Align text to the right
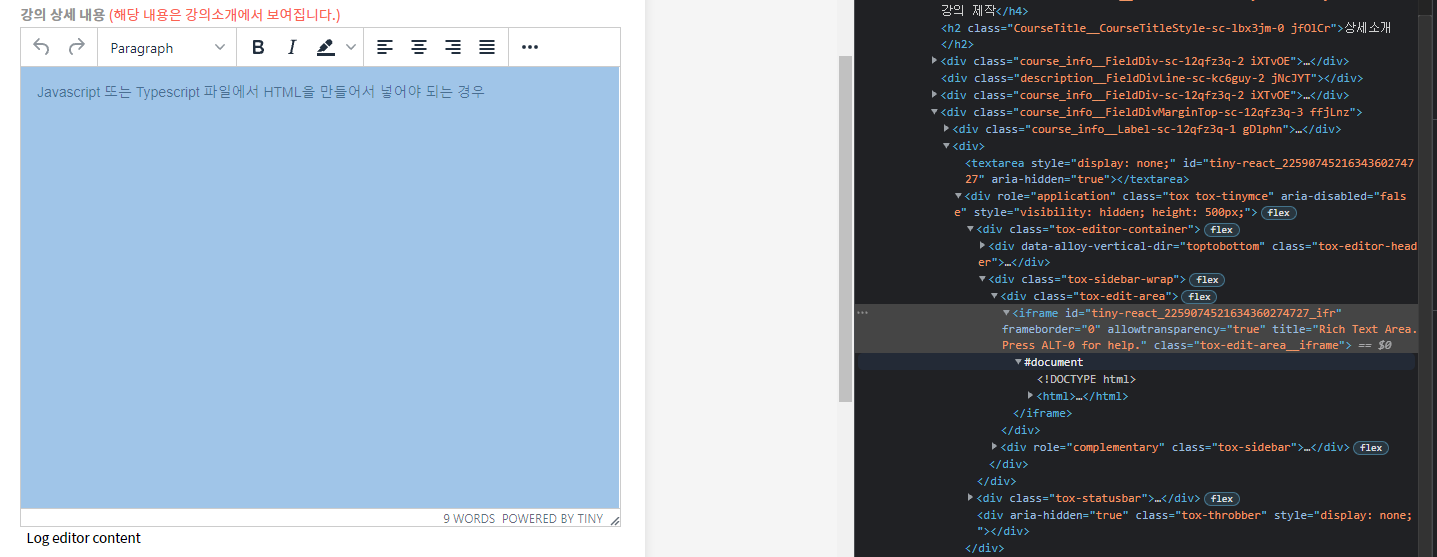 (453, 47)
